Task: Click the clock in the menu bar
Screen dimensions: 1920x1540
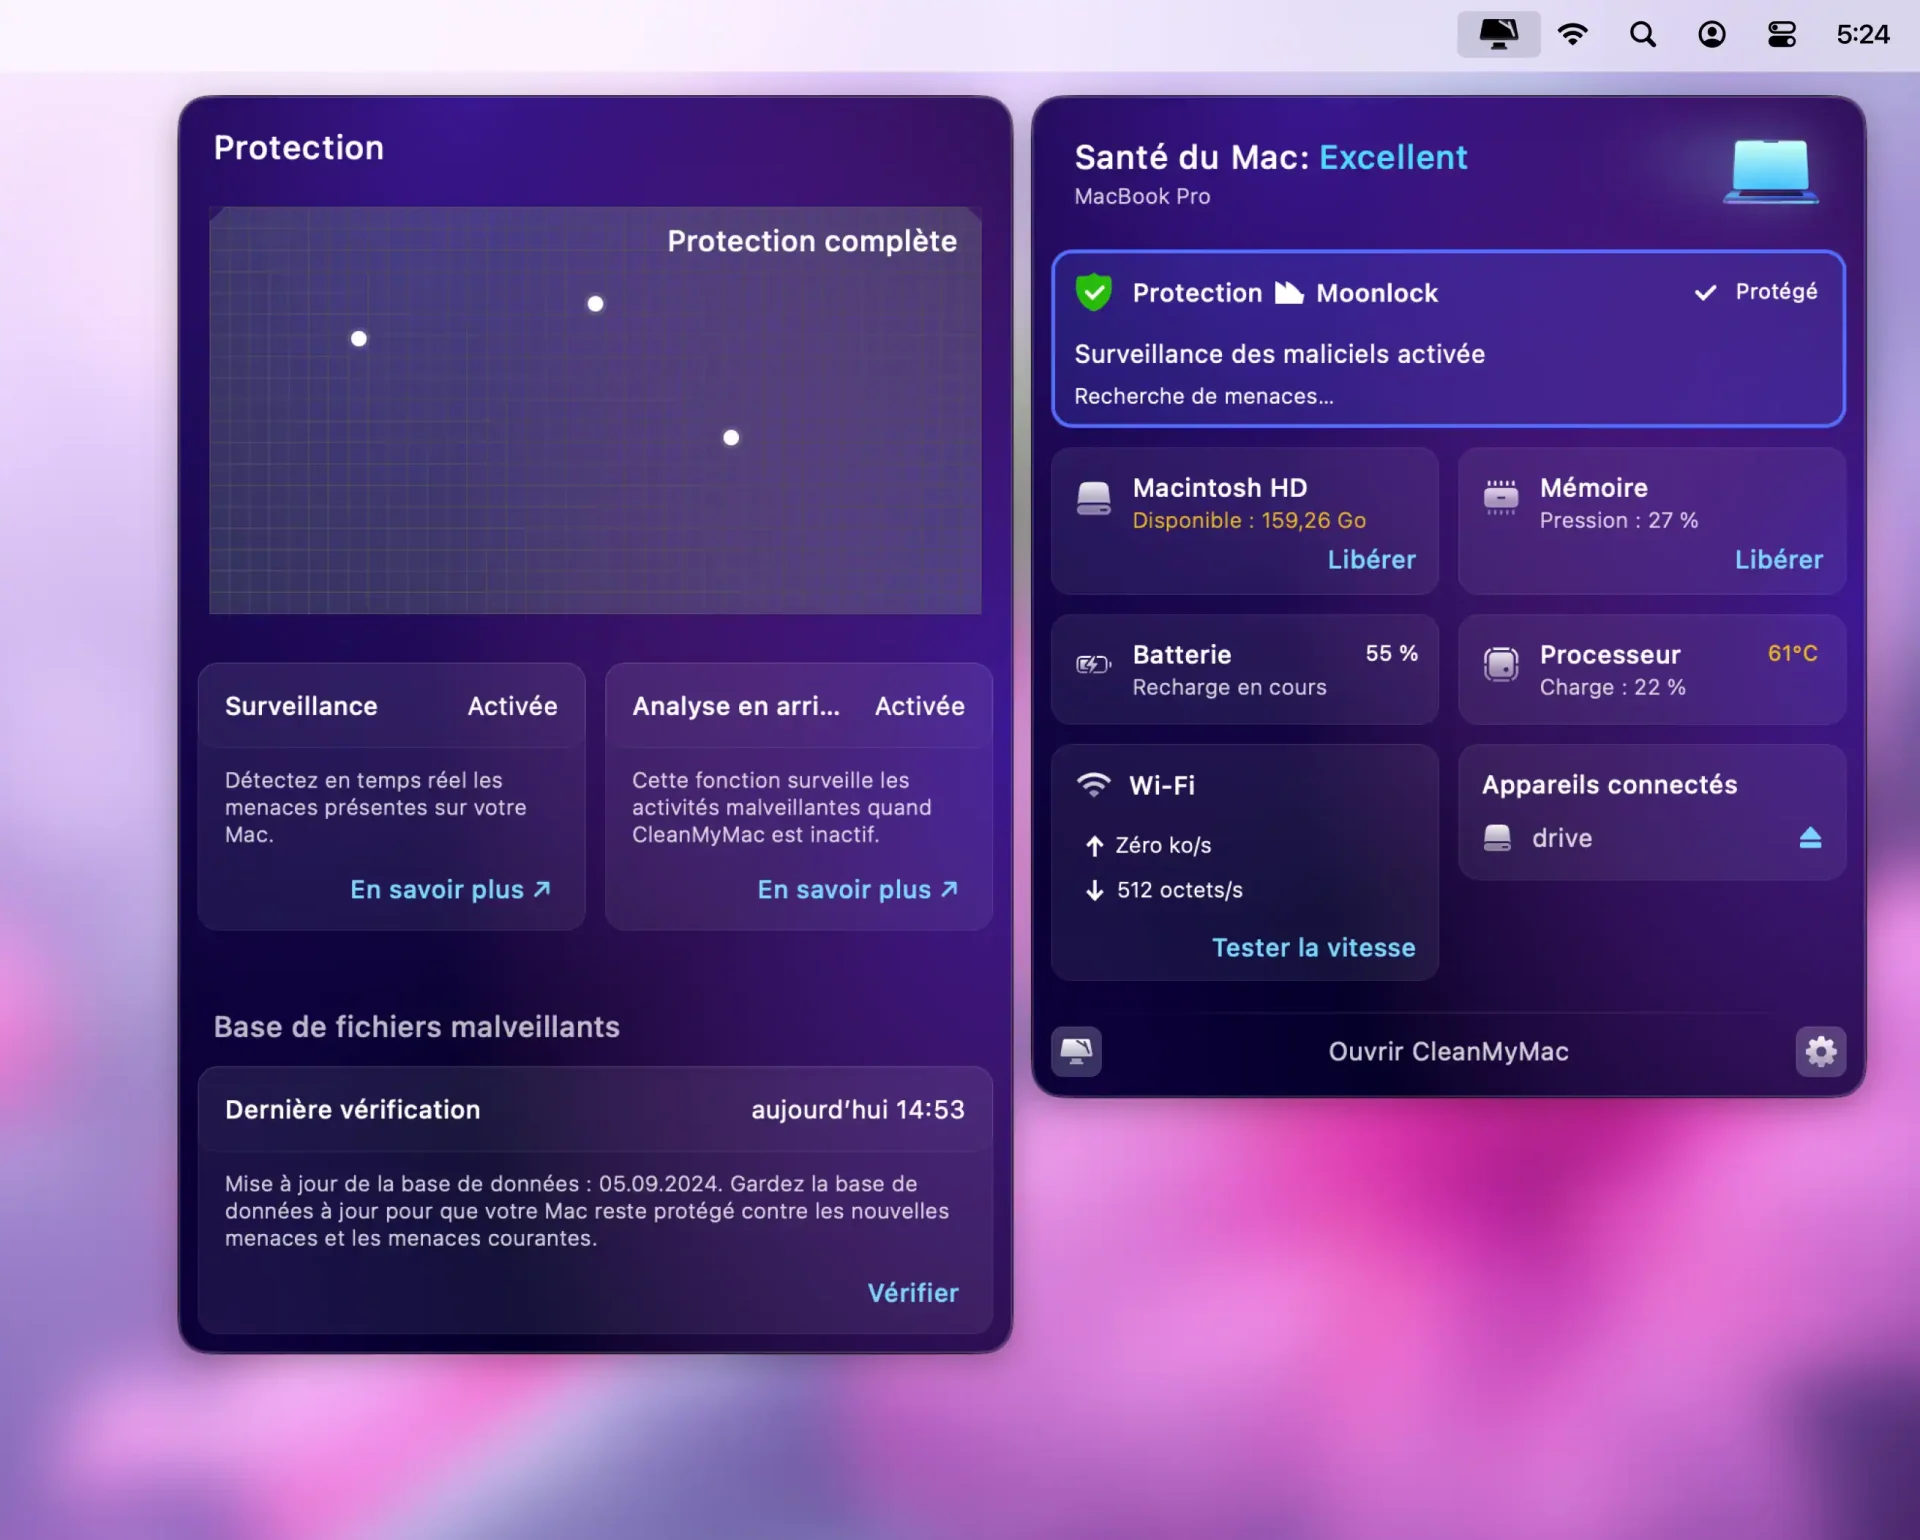Action: [x=1862, y=33]
